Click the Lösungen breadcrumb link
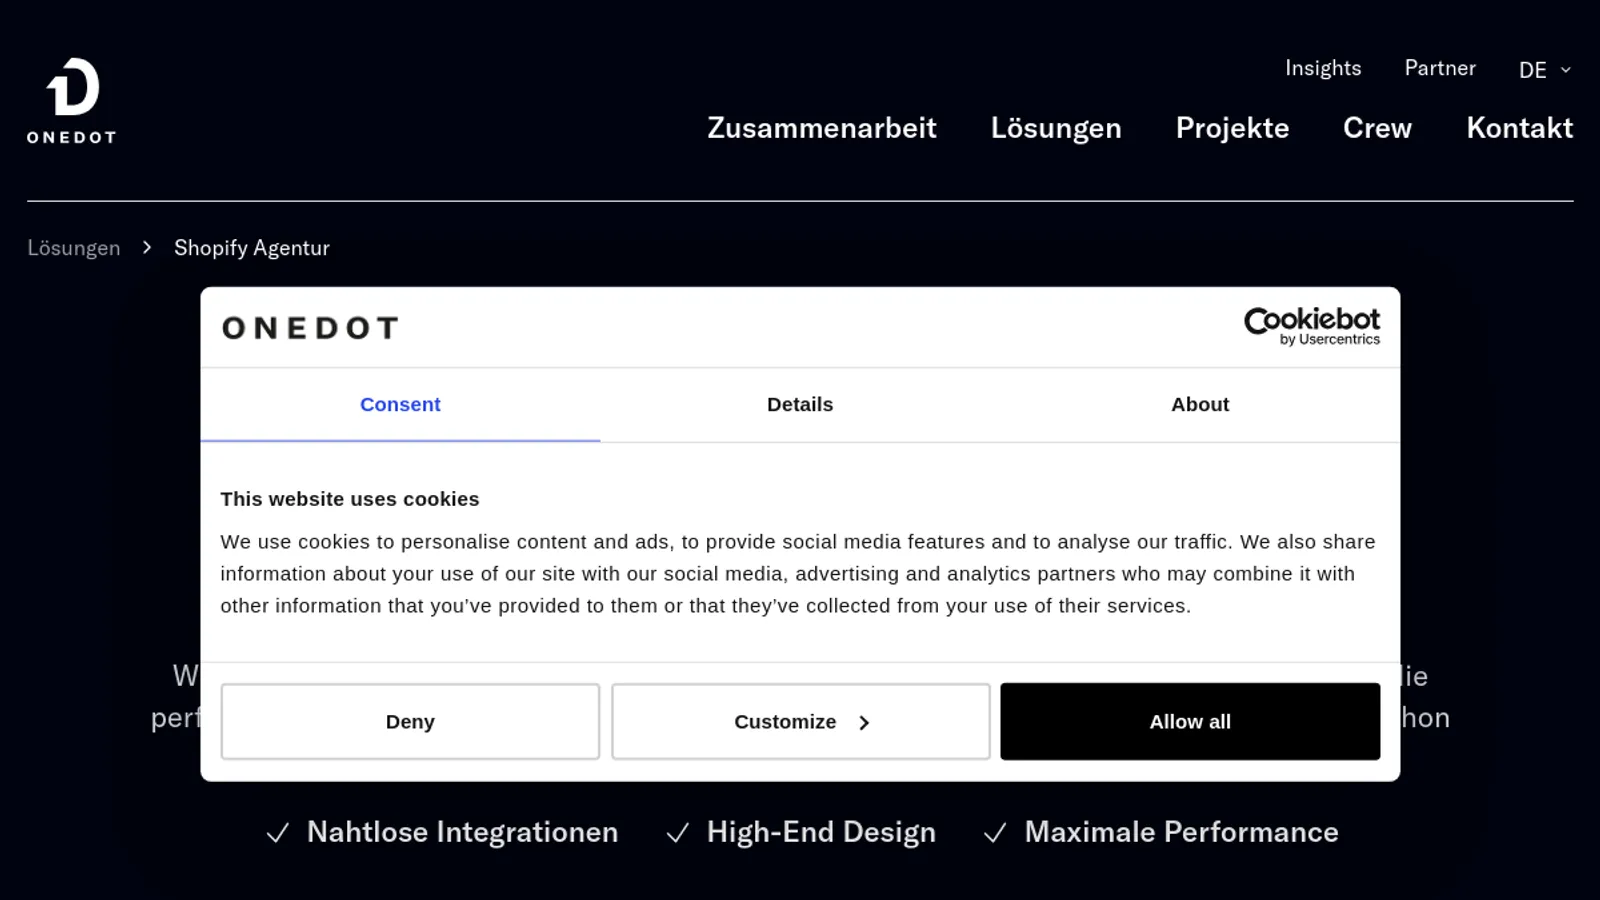1600x900 pixels. [74, 248]
